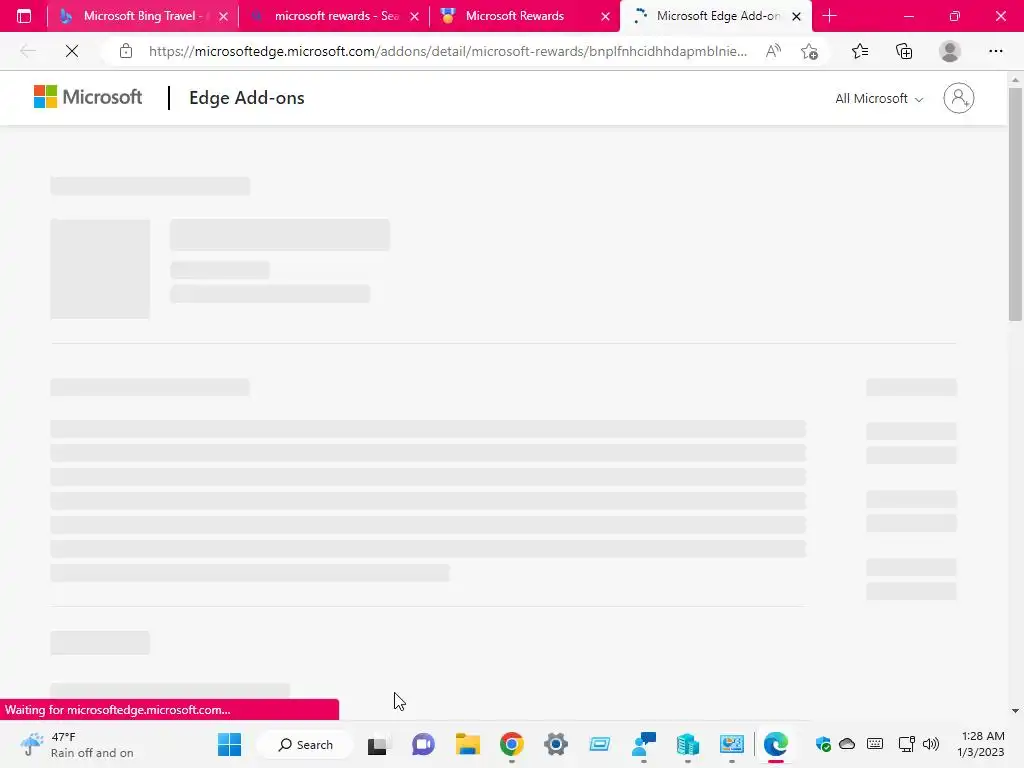The image size is (1024, 768).
Task: Switch to microsoft rewards search tab
Action: (334, 16)
